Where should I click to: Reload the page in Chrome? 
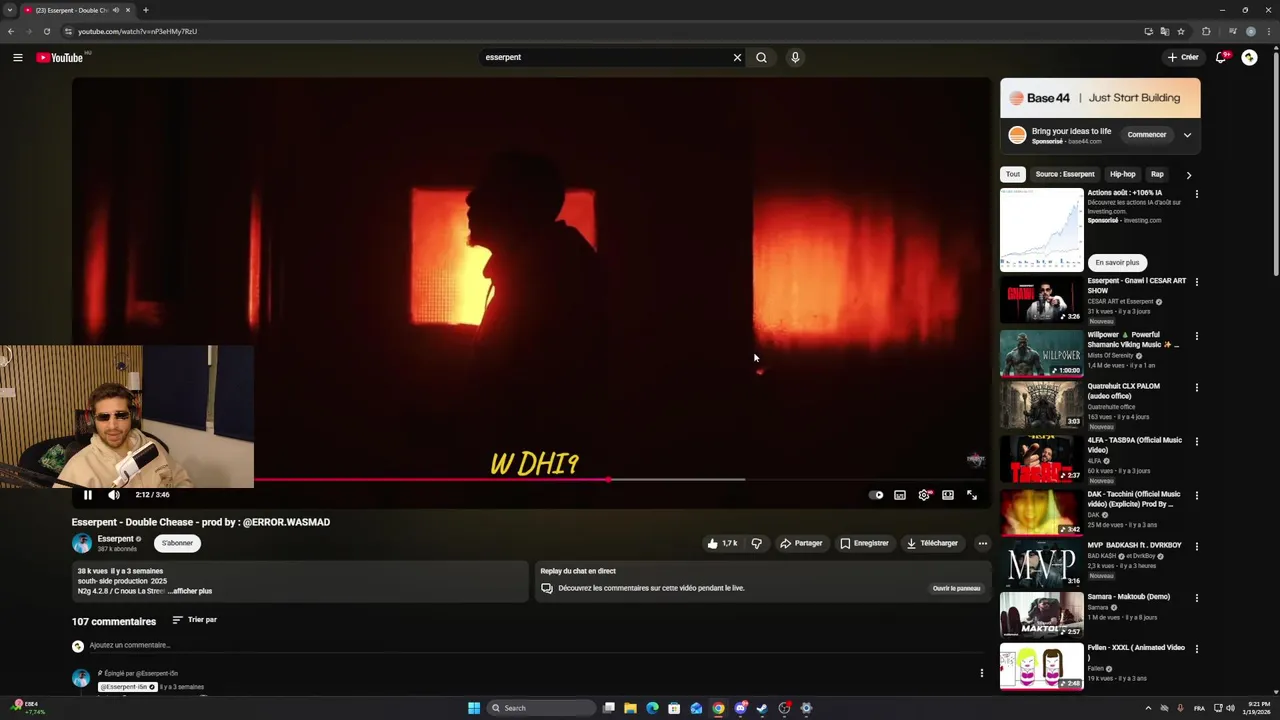[x=47, y=31]
